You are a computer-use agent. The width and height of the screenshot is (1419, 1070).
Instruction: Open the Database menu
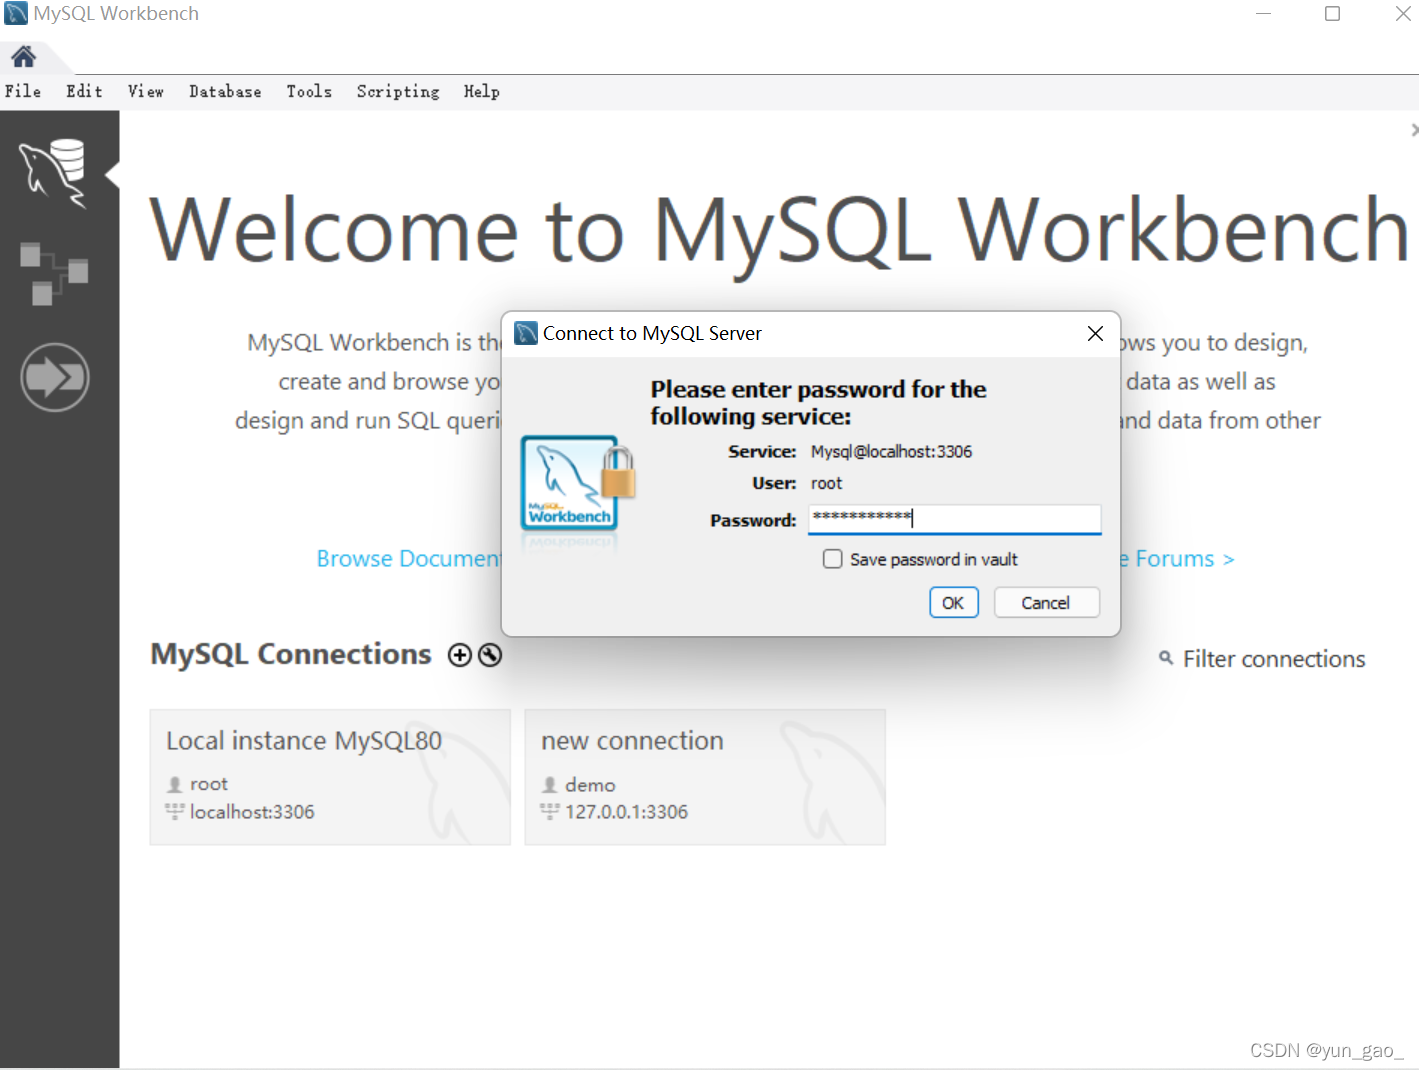pos(225,92)
